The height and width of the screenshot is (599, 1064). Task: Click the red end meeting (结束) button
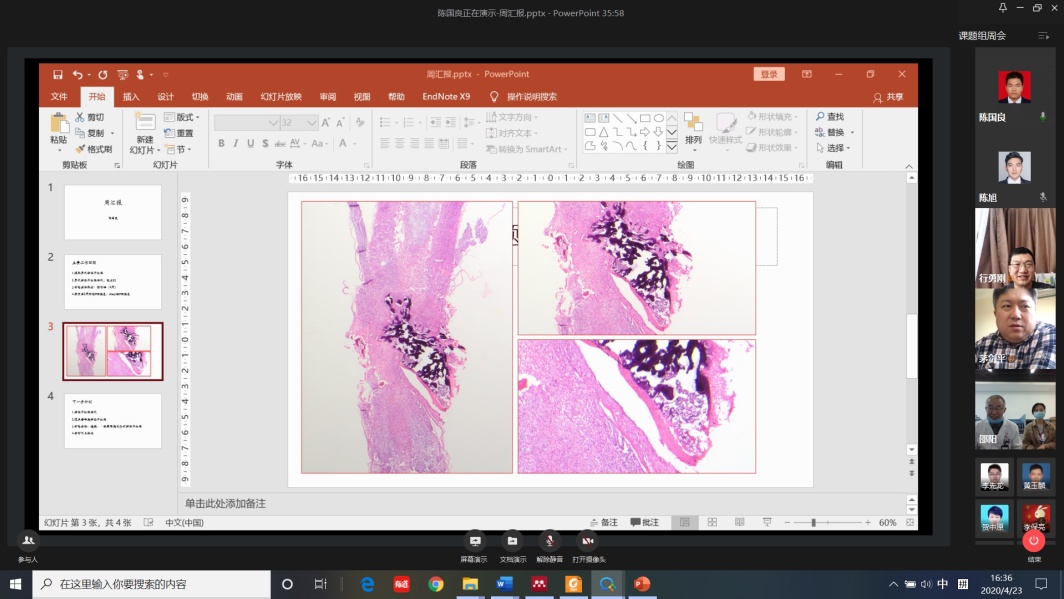(x=1034, y=541)
